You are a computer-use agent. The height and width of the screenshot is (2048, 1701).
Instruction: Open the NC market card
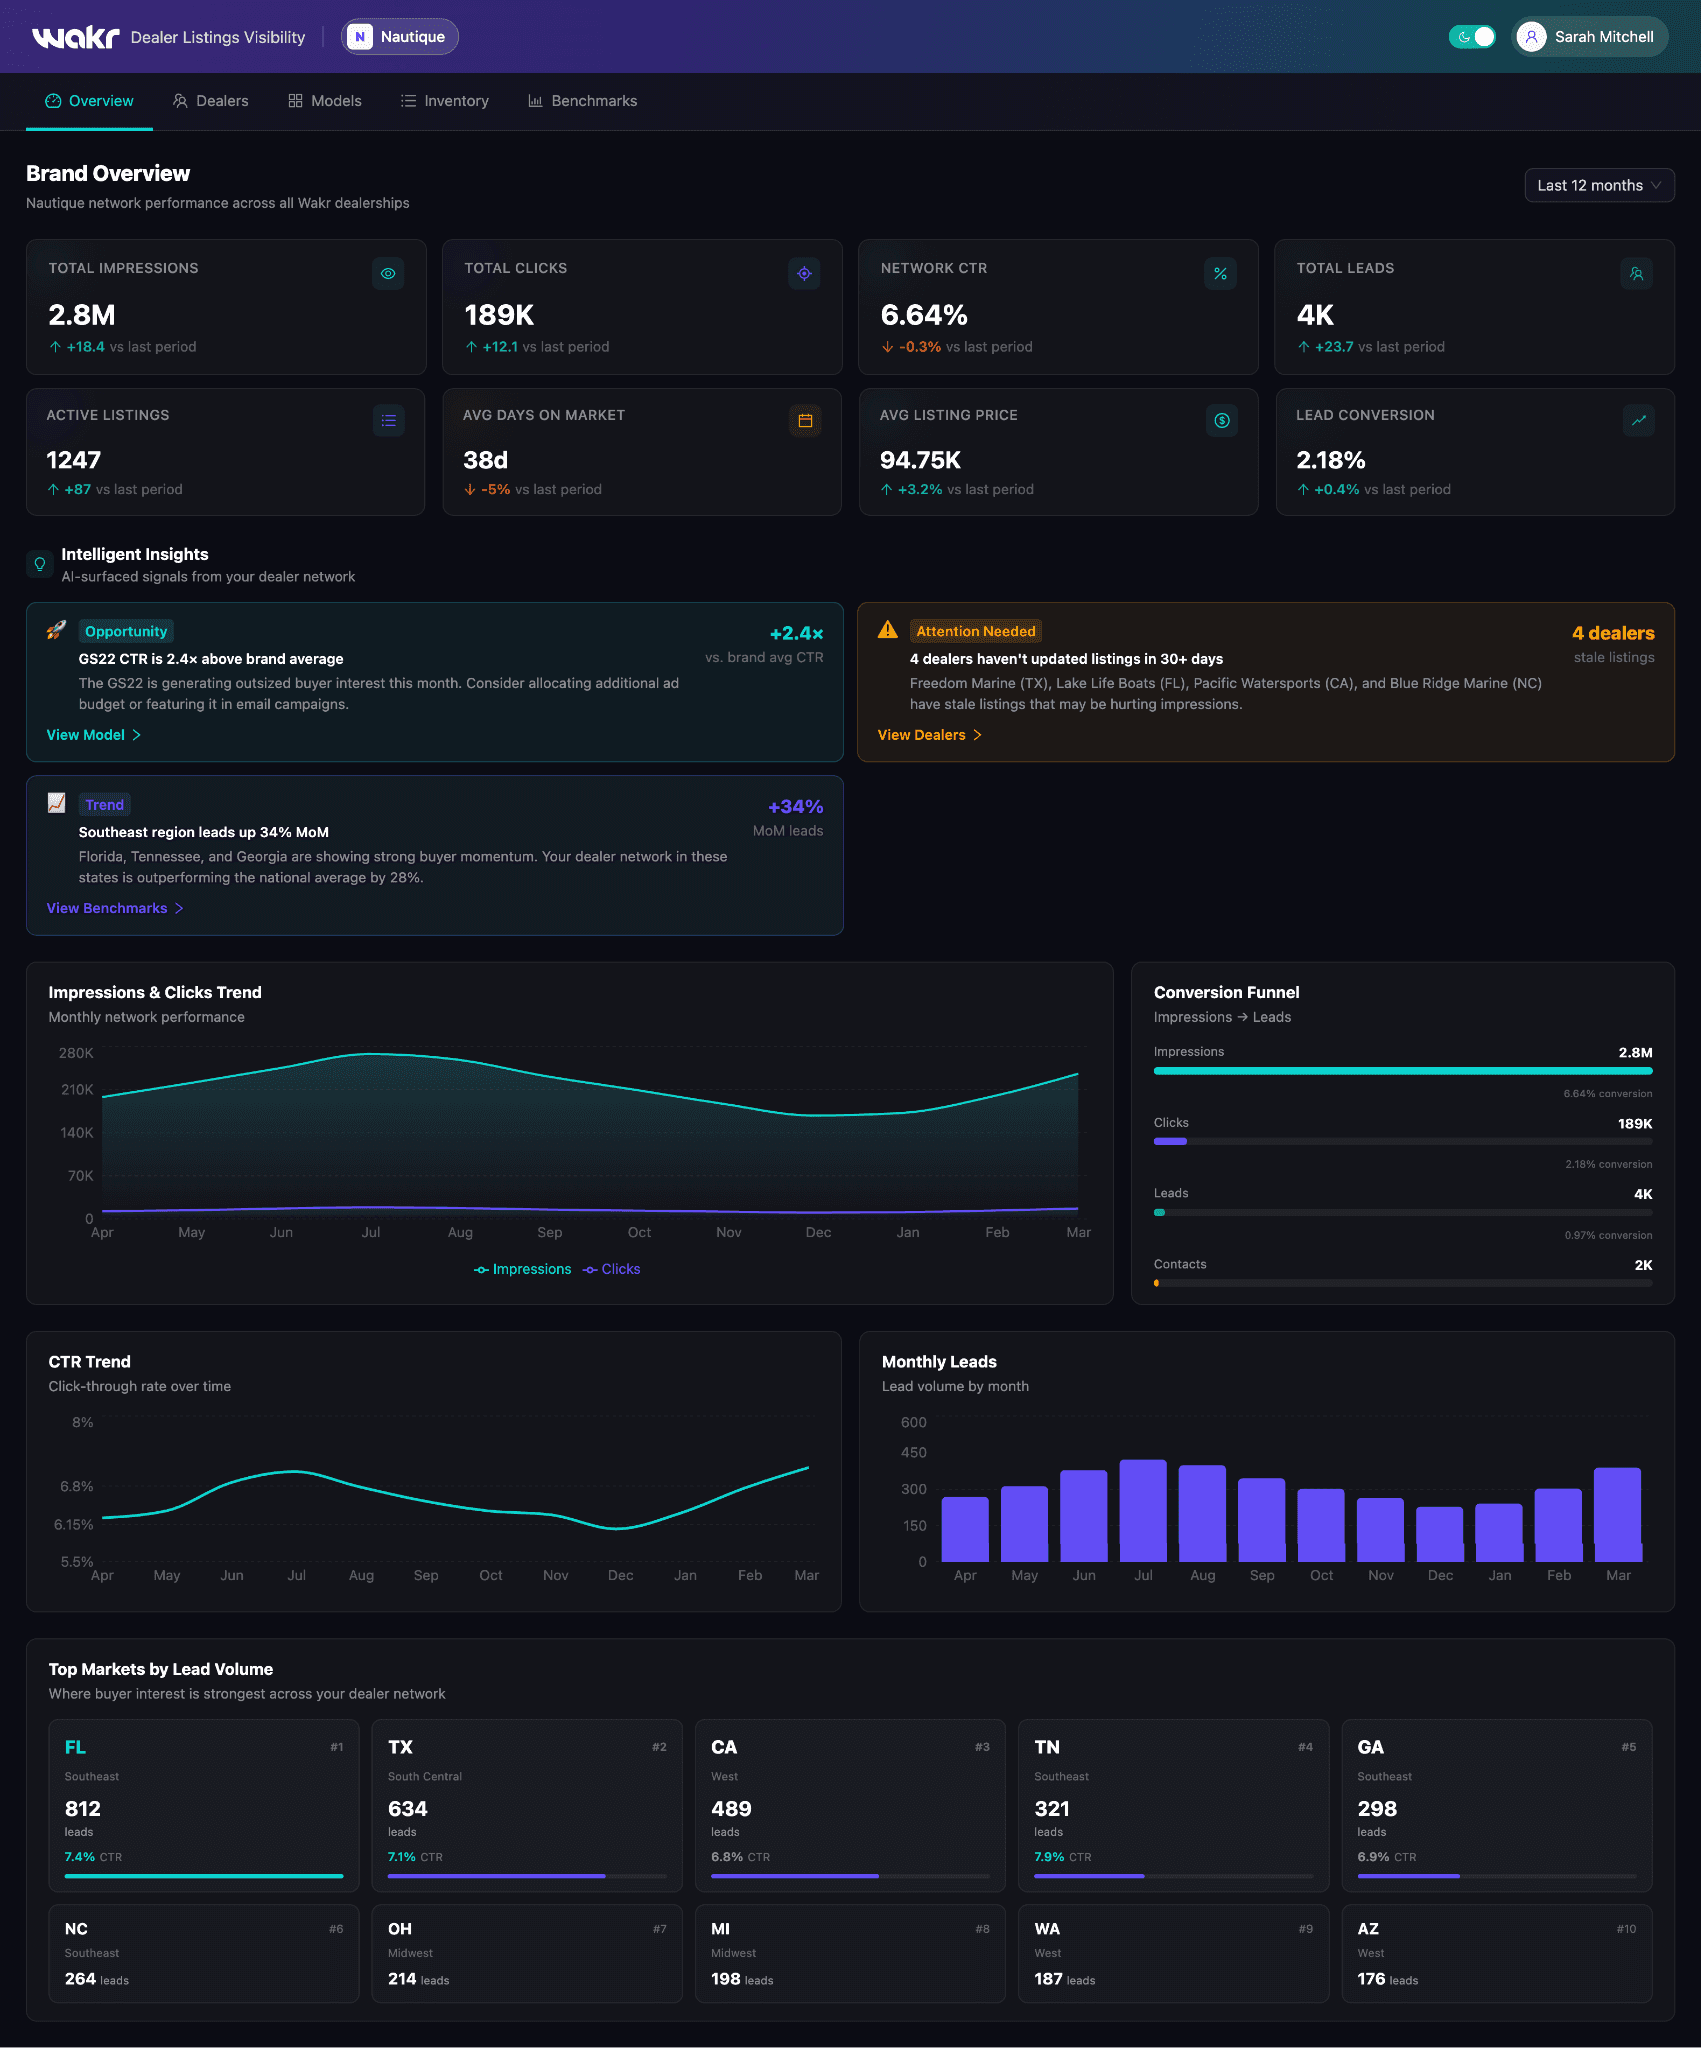coord(204,1953)
